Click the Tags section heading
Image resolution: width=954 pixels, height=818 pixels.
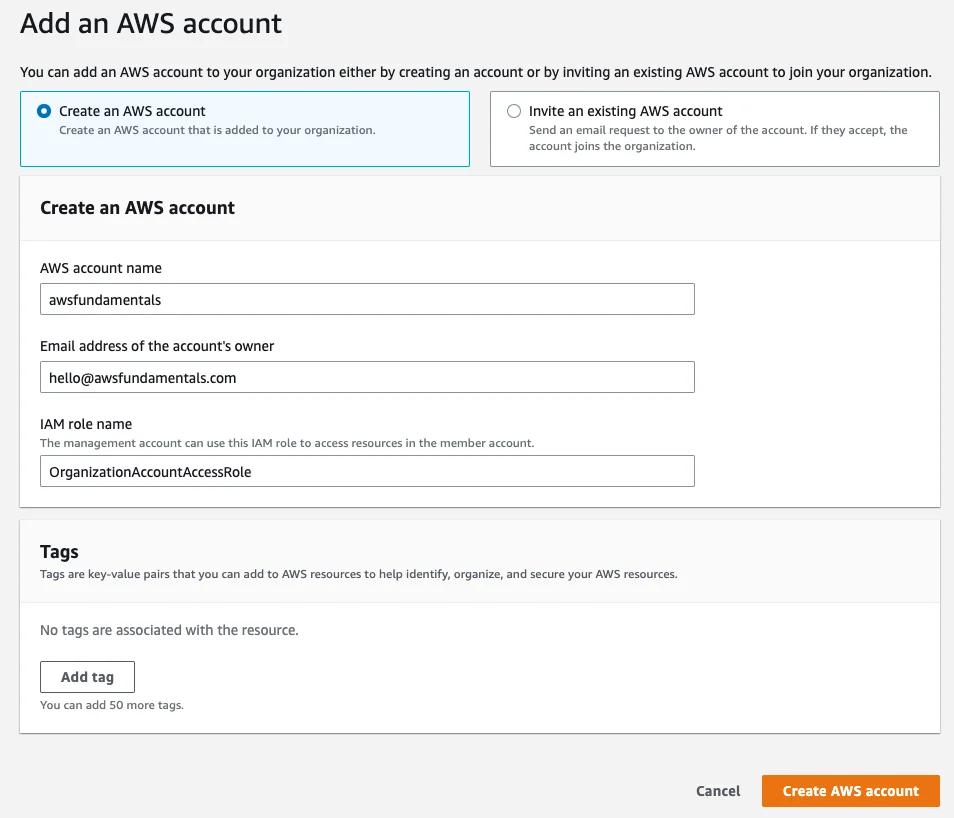[59, 551]
